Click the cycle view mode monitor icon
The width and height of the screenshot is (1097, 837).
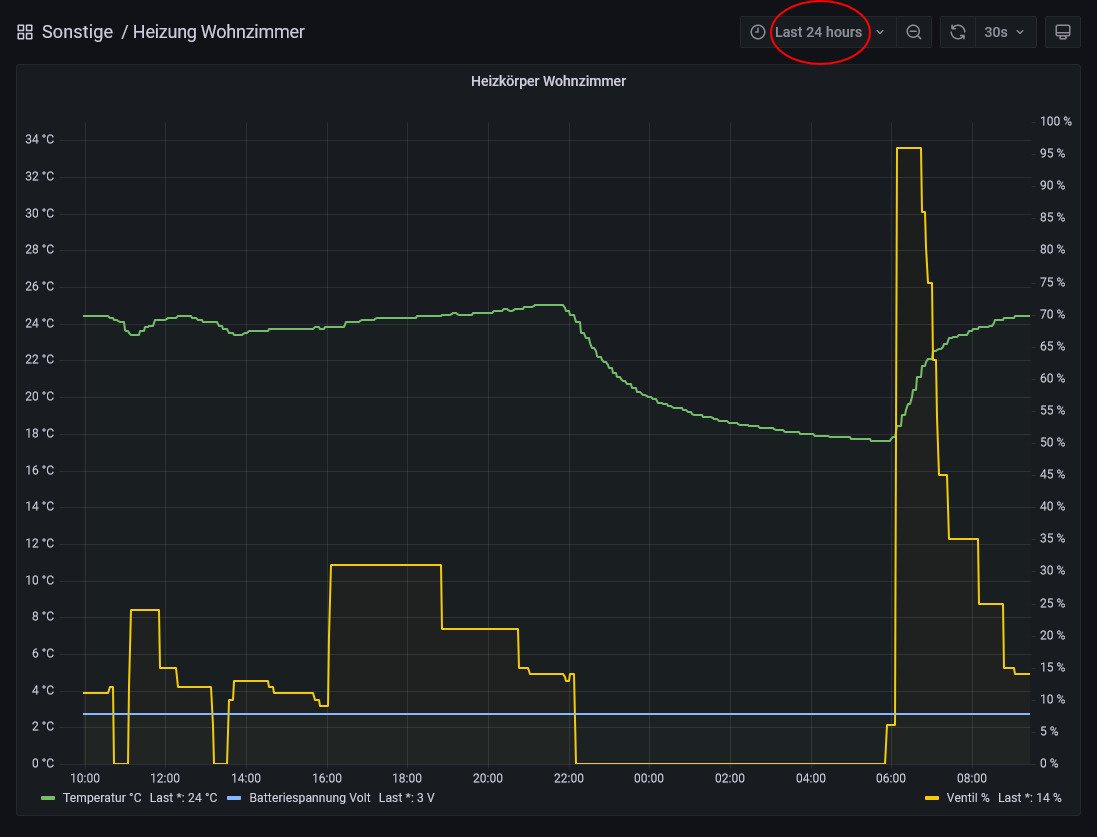(x=1063, y=32)
